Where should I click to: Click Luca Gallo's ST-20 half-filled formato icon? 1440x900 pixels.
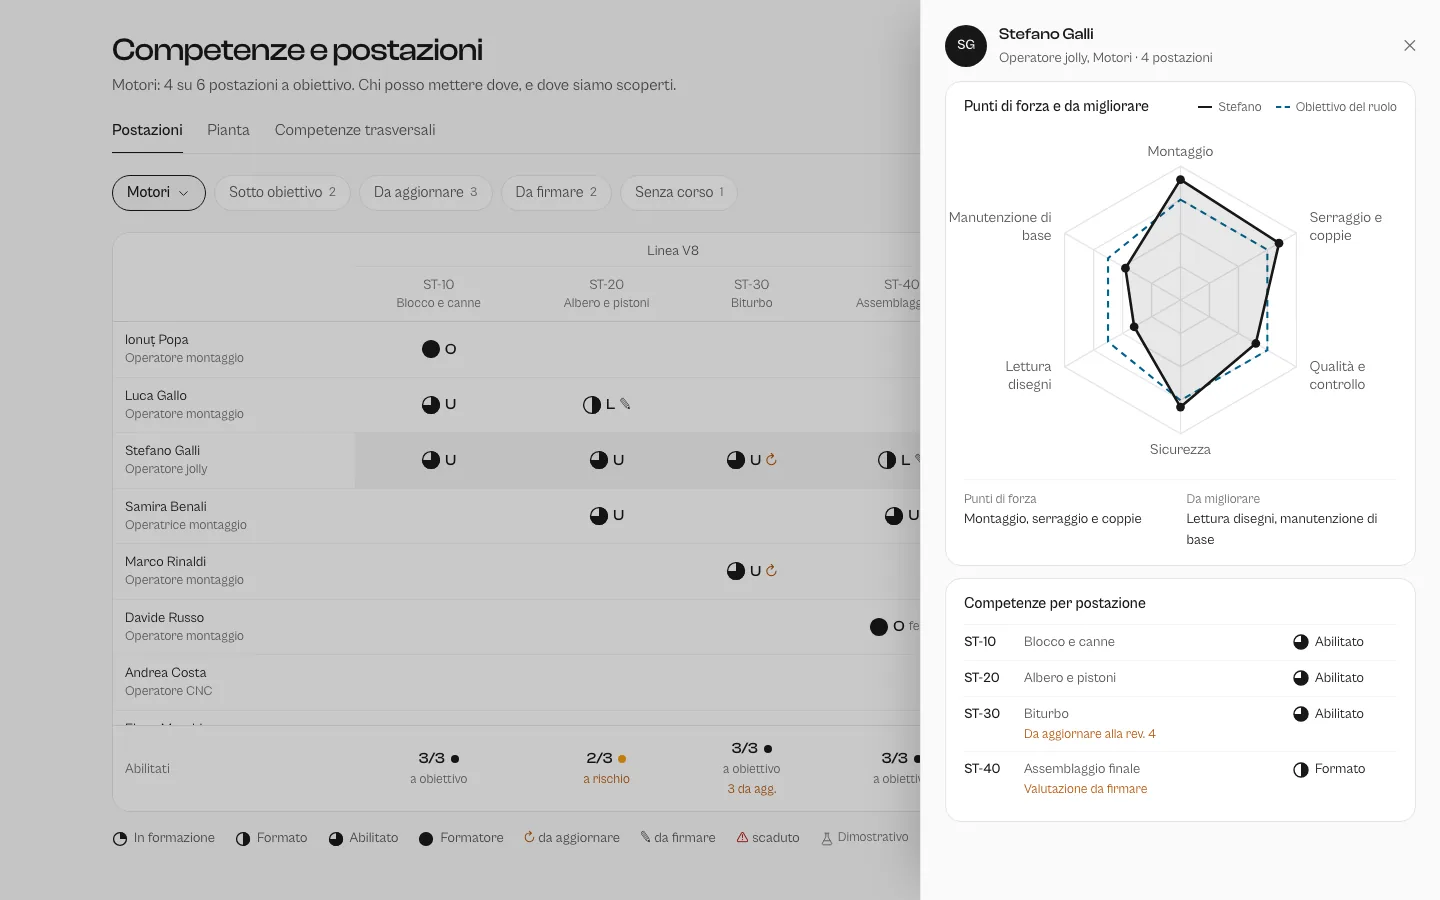click(x=592, y=405)
